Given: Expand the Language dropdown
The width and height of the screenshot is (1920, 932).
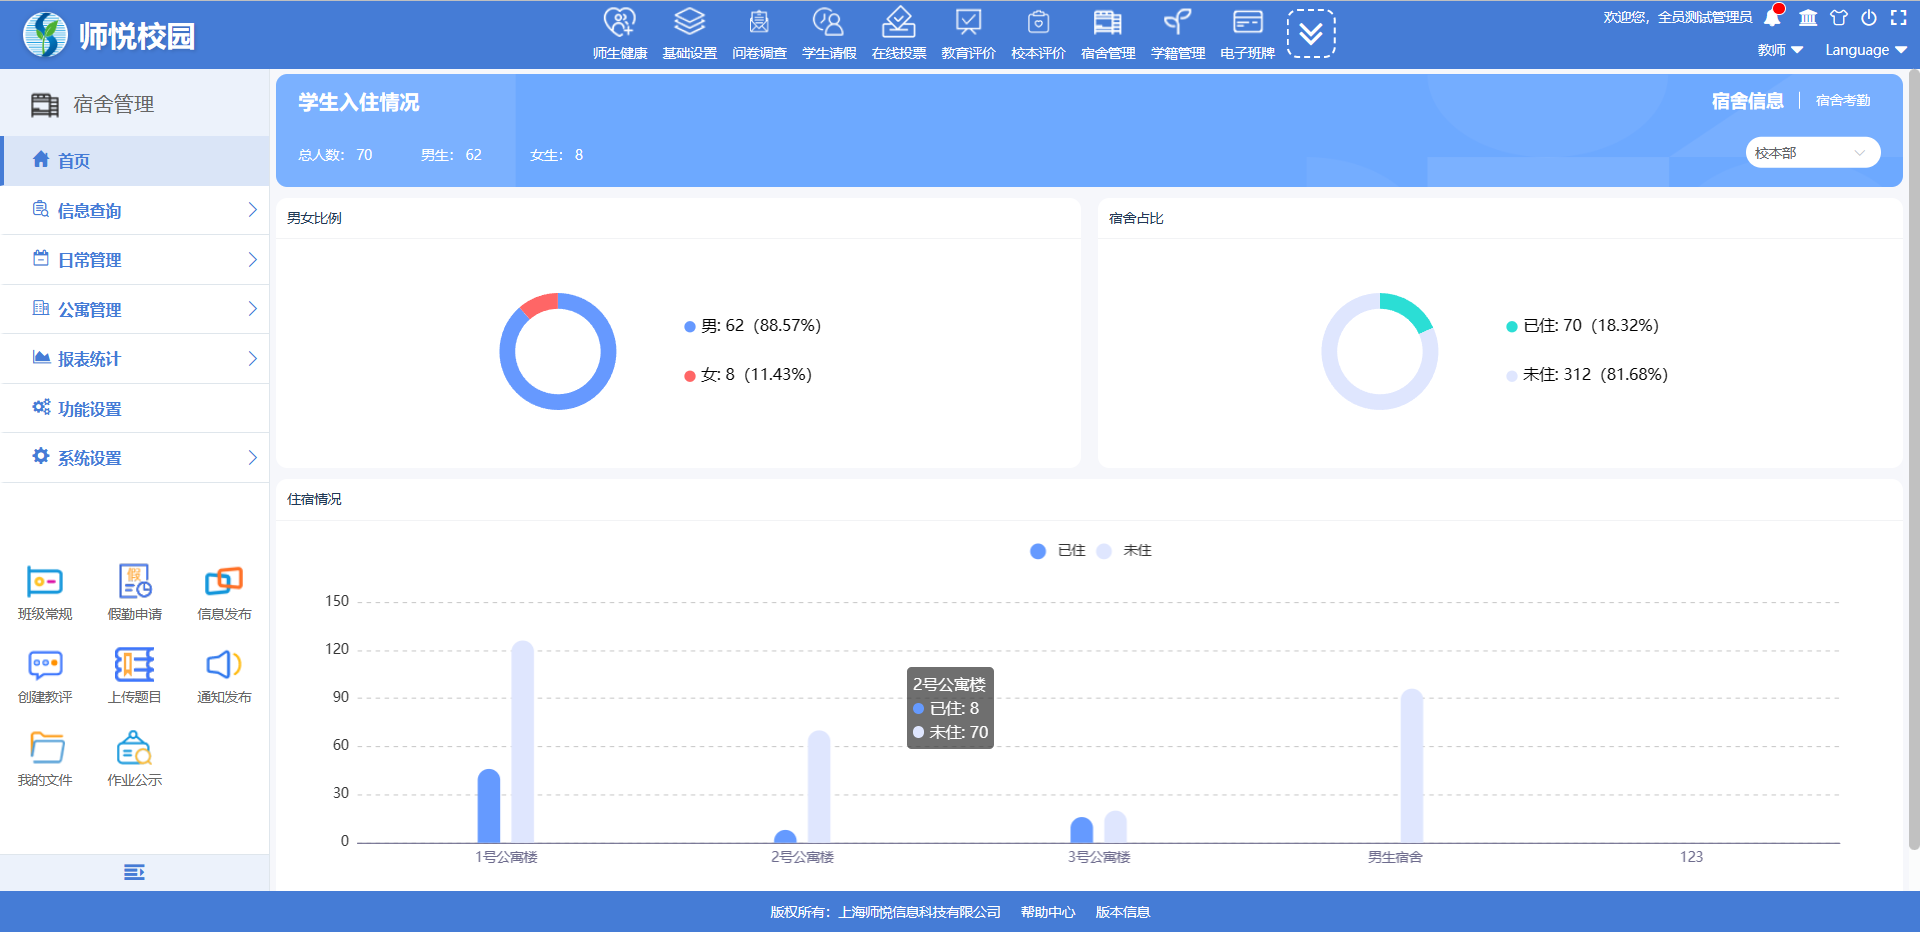Looking at the screenshot, I should click(1865, 50).
